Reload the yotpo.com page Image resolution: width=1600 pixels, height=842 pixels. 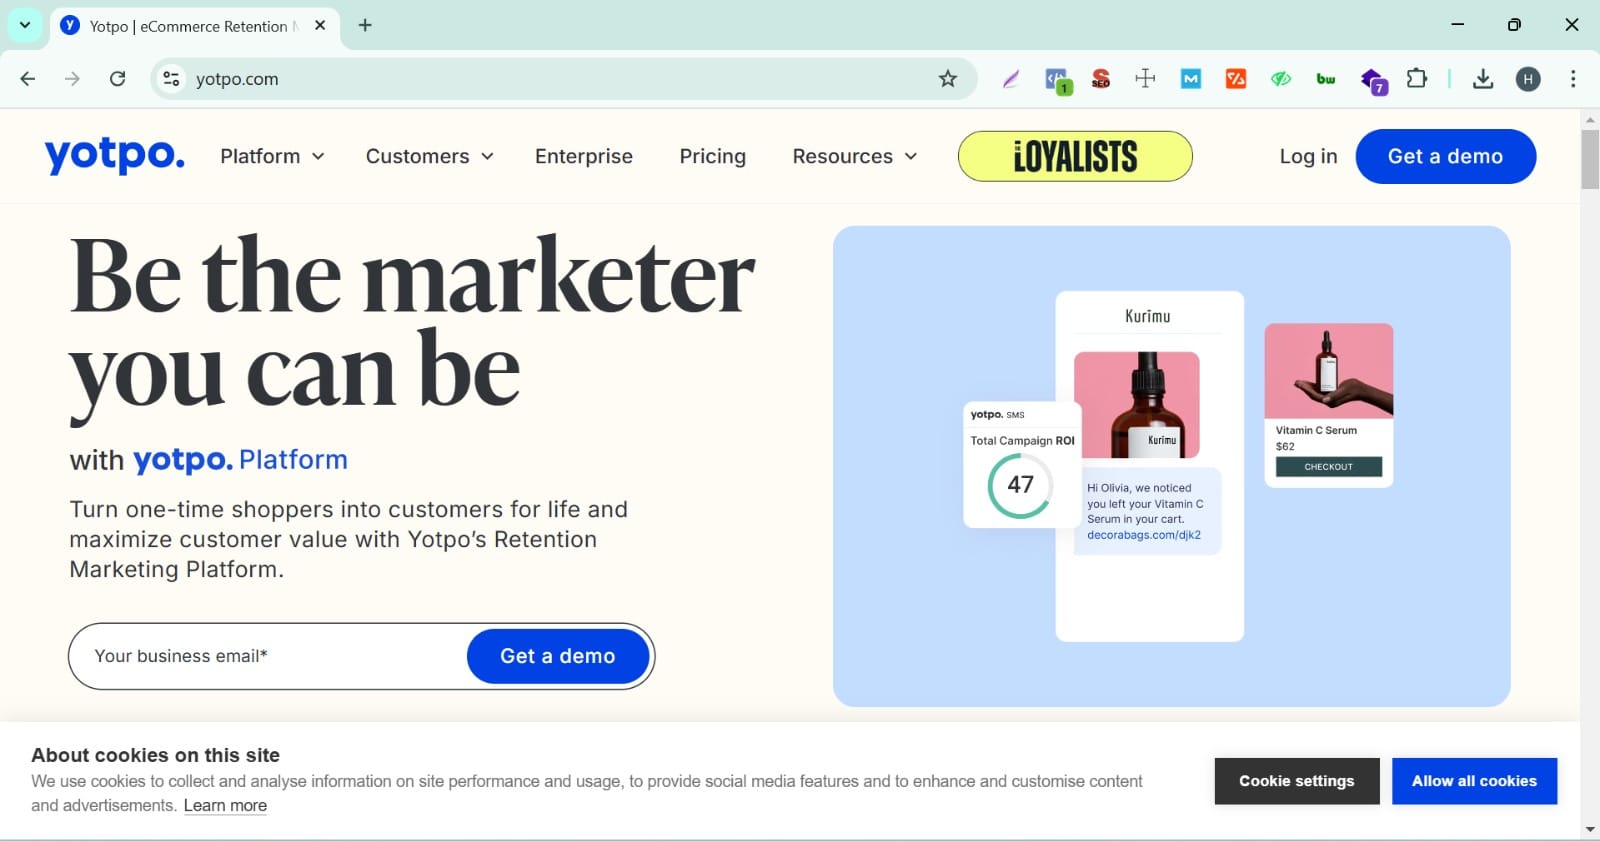(117, 79)
